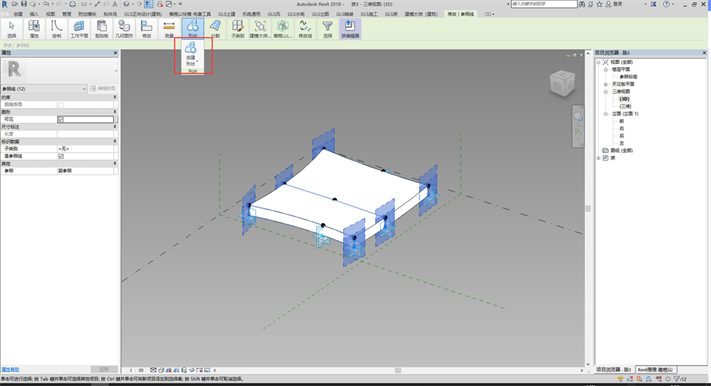The height and width of the screenshot is (386, 711).
Task: Click the 创建形状 (Create Form) flyout button
Action: coord(191,54)
